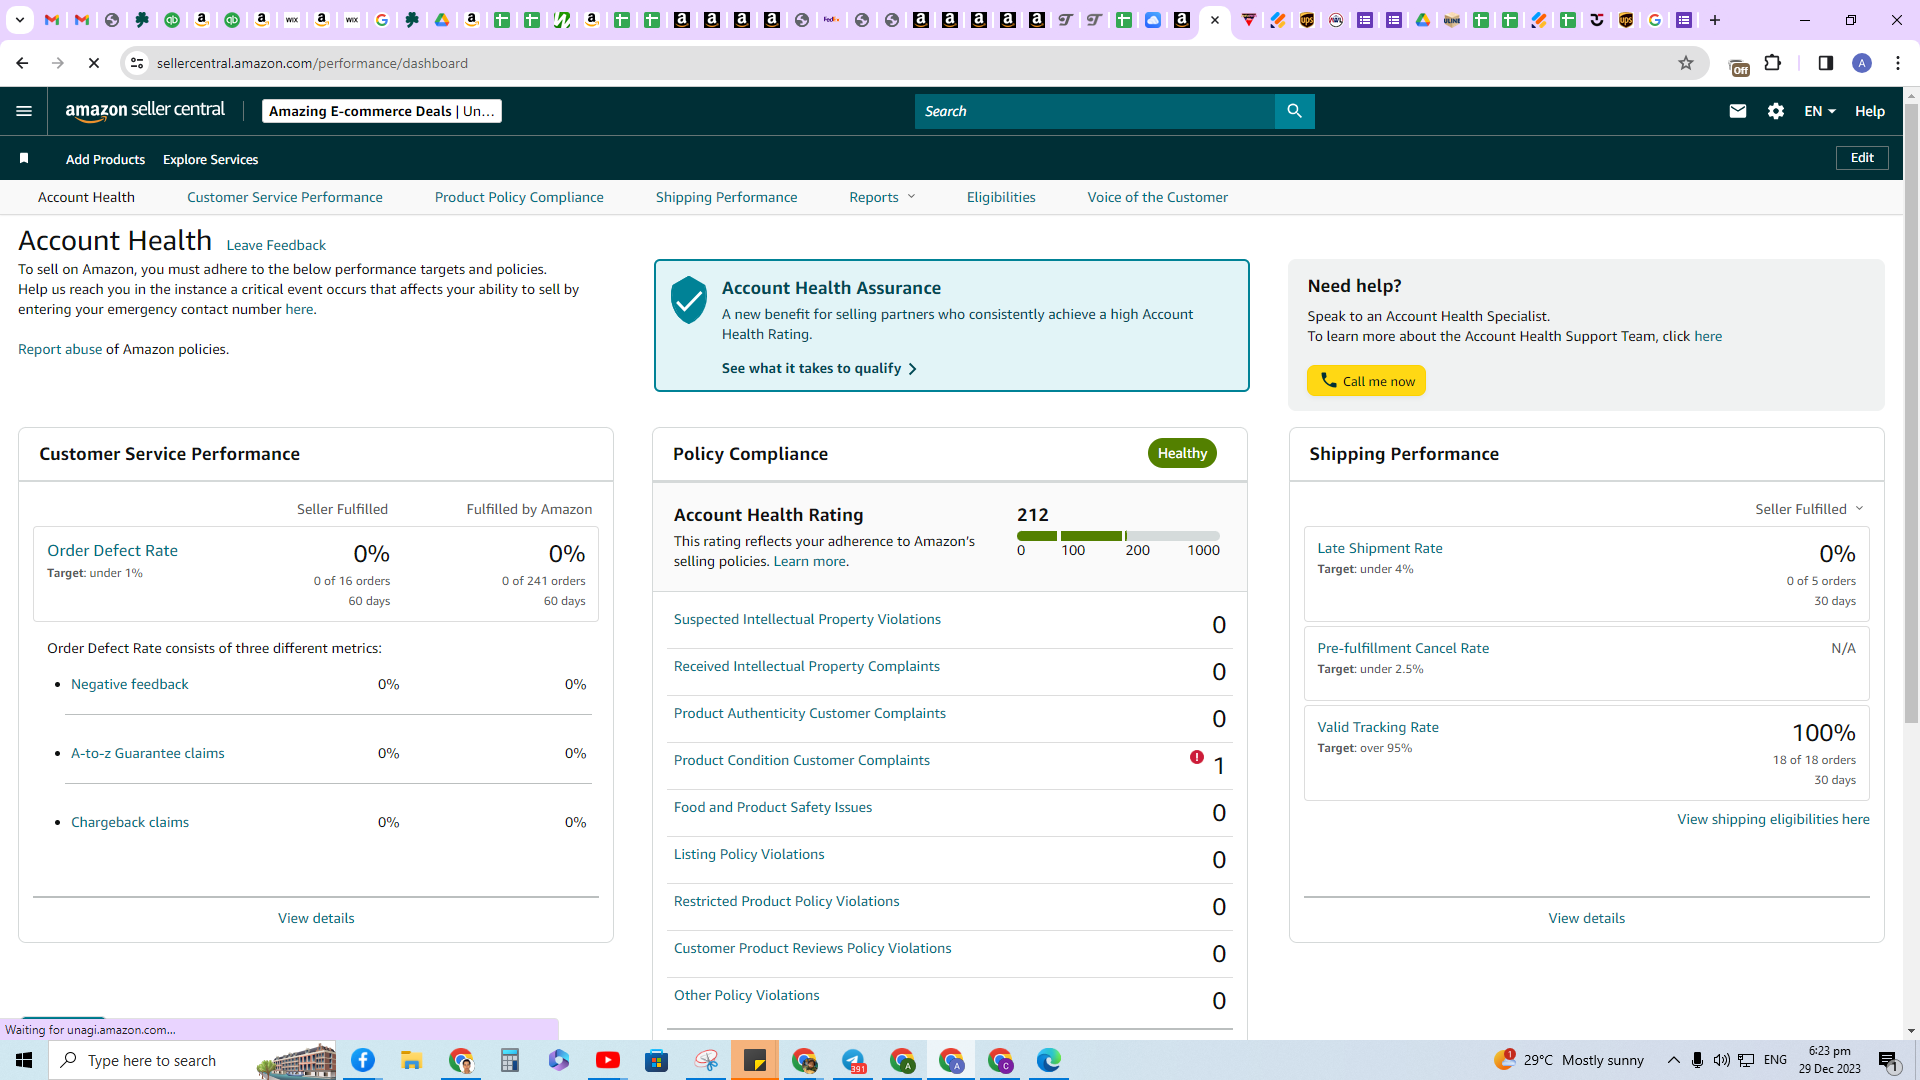Open a new browser tab
Image resolution: width=1920 pixels, height=1080 pixels.
pyautogui.click(x=1715, y=20)
